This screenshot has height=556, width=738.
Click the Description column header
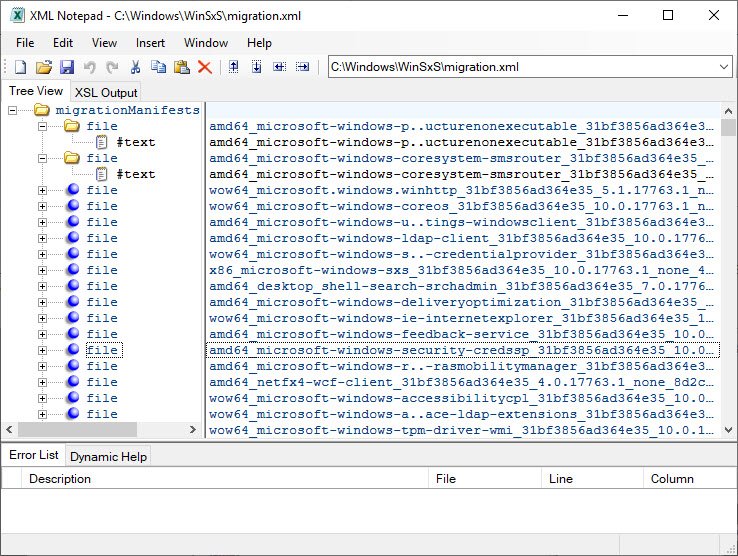60,479
